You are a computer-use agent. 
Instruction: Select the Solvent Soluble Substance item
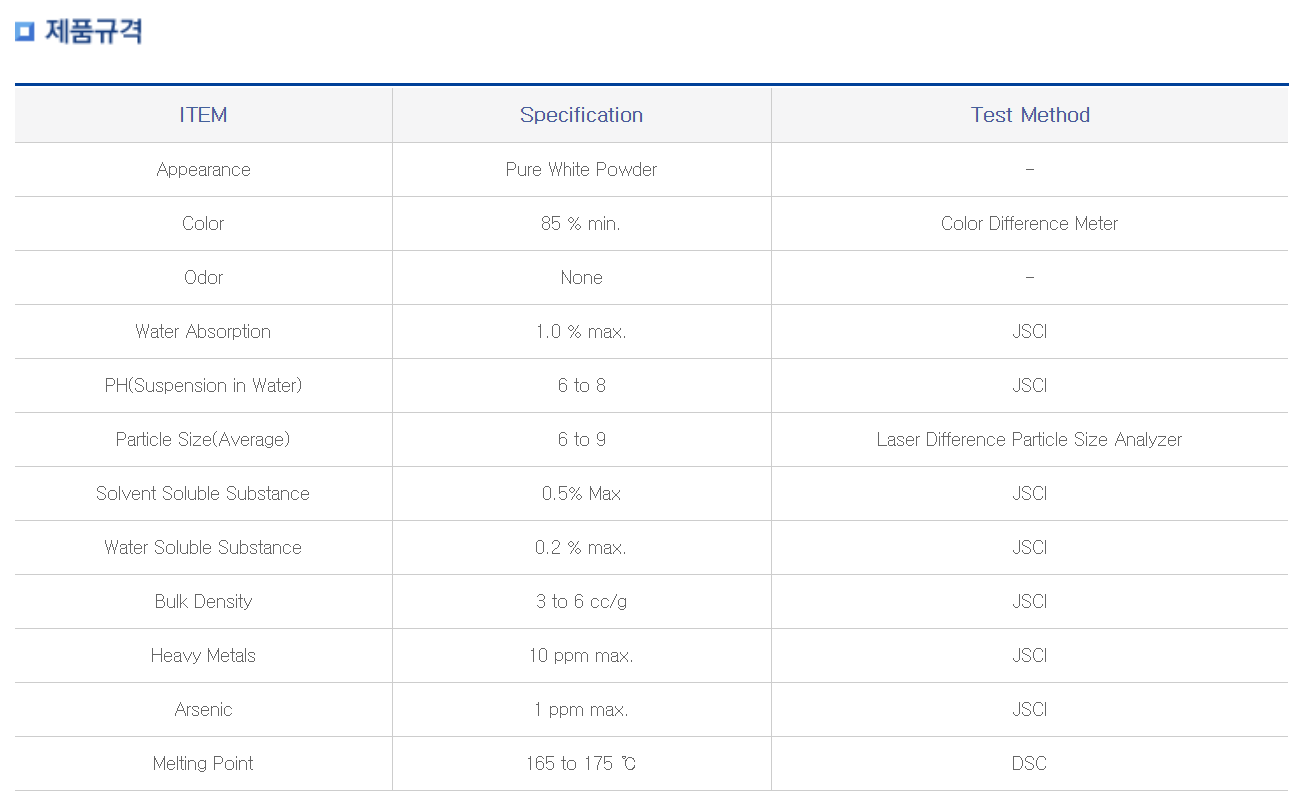(203, 494)
